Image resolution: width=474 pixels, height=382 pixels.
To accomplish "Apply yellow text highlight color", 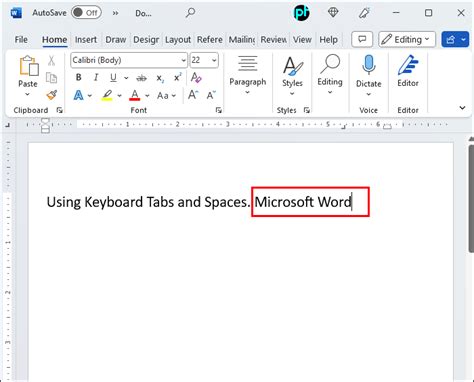I will click(107, 95).
